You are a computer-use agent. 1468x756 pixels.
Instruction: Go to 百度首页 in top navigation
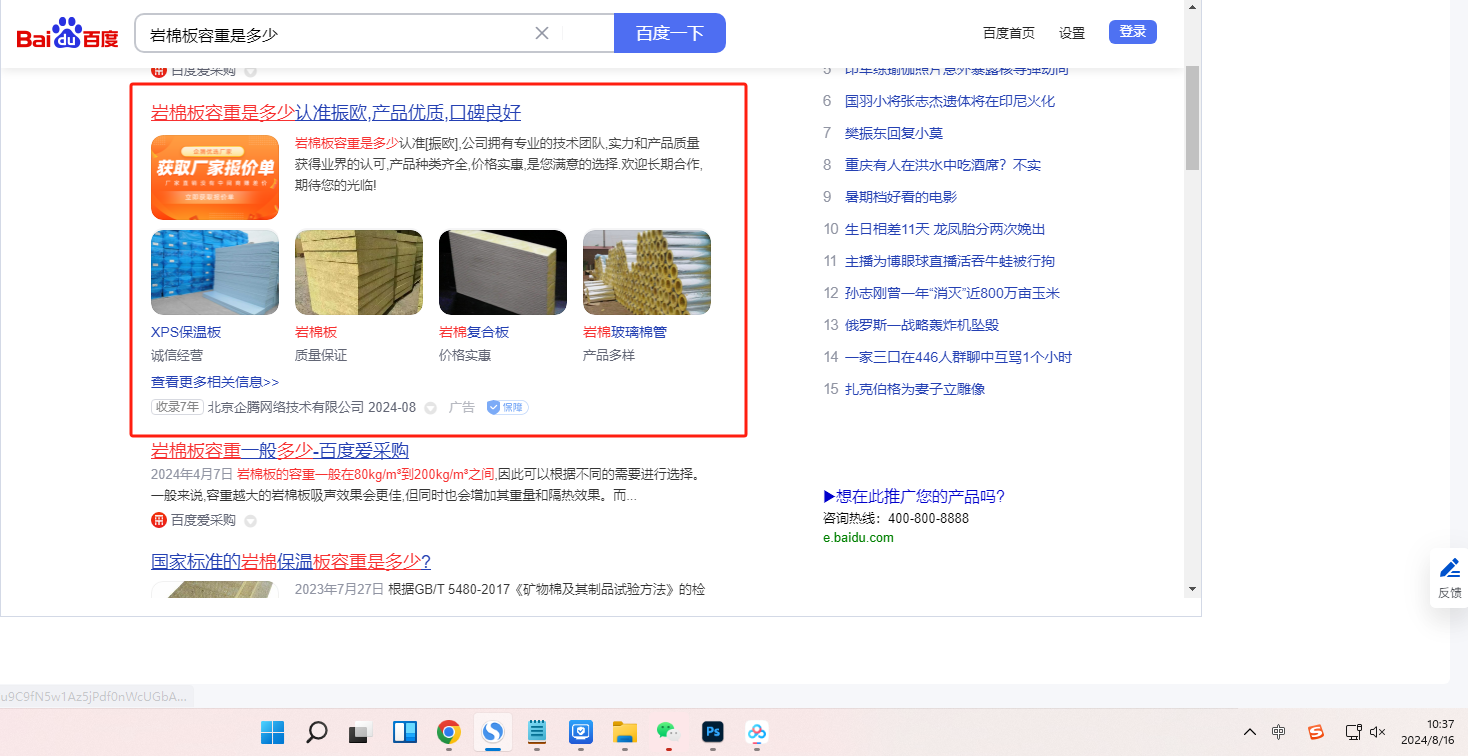(1008, 33)
